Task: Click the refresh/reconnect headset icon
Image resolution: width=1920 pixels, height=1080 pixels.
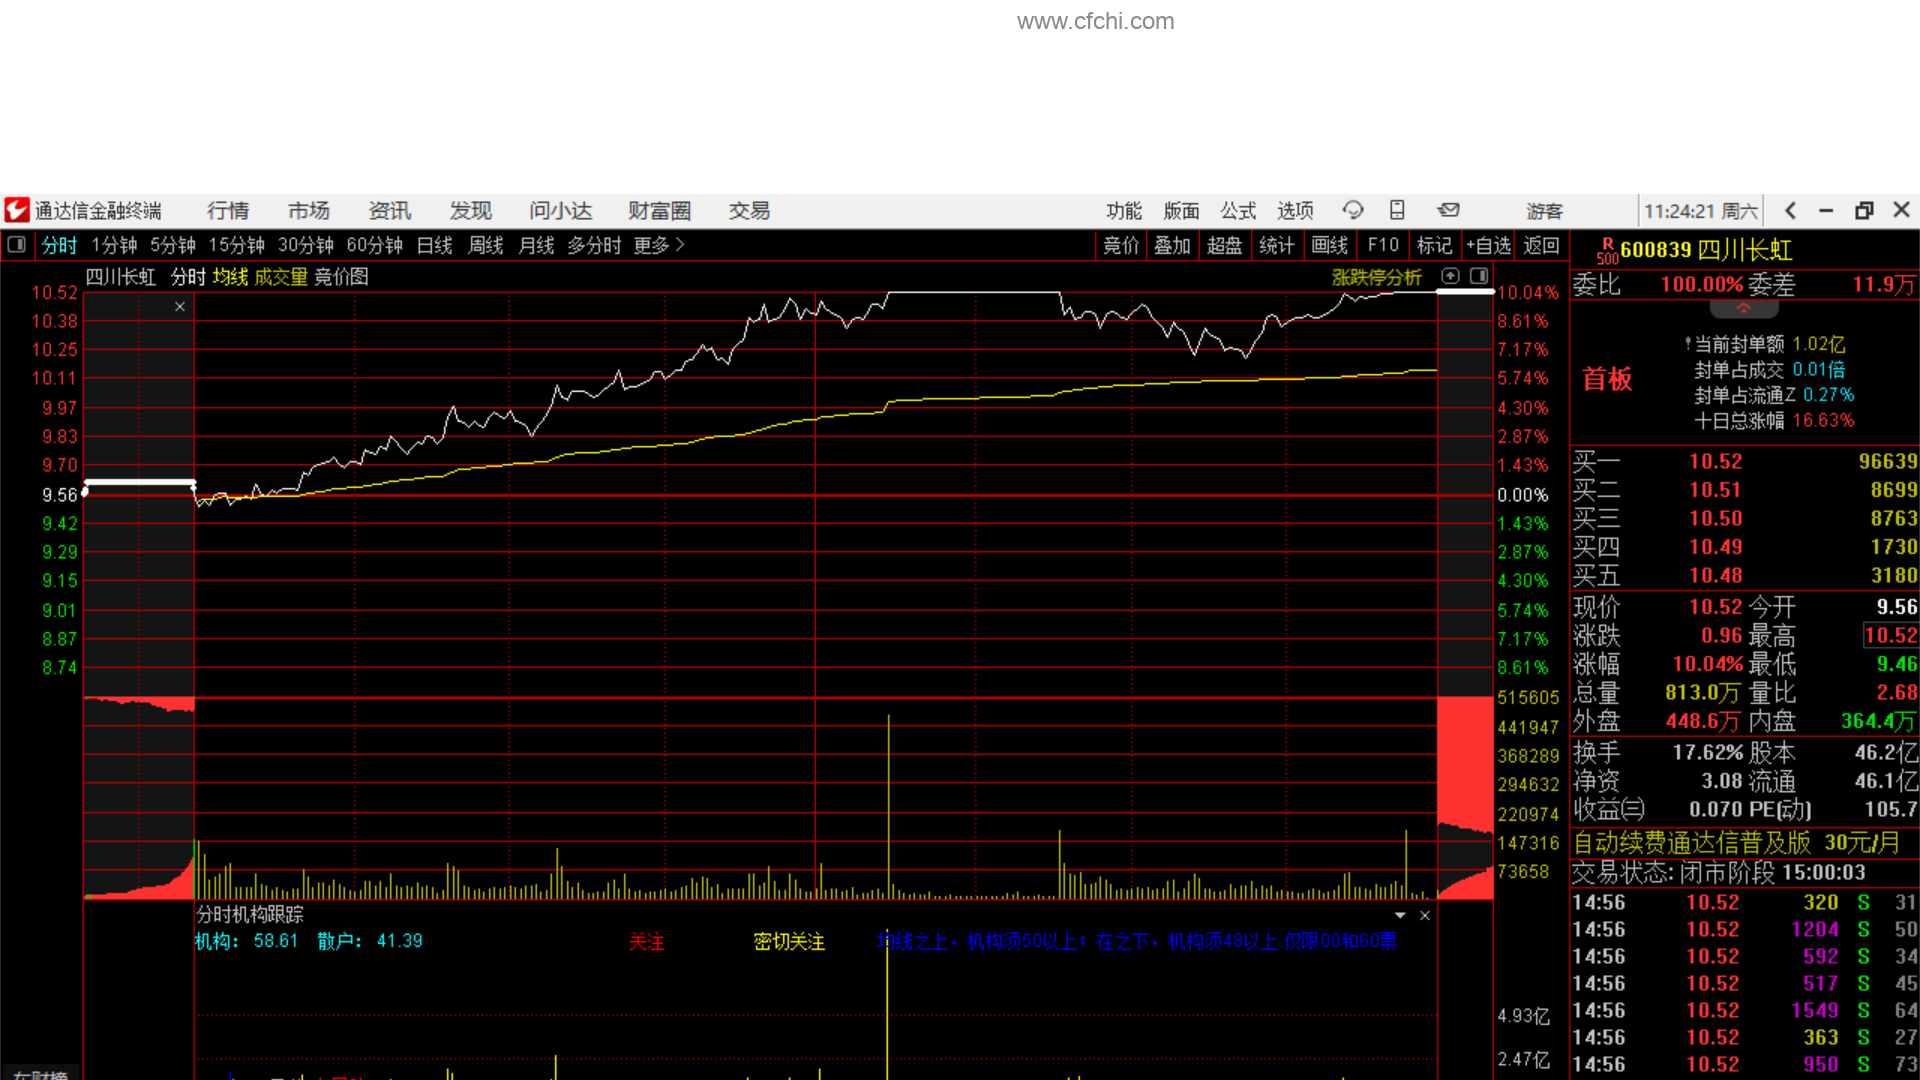Action: [1353, 210]
